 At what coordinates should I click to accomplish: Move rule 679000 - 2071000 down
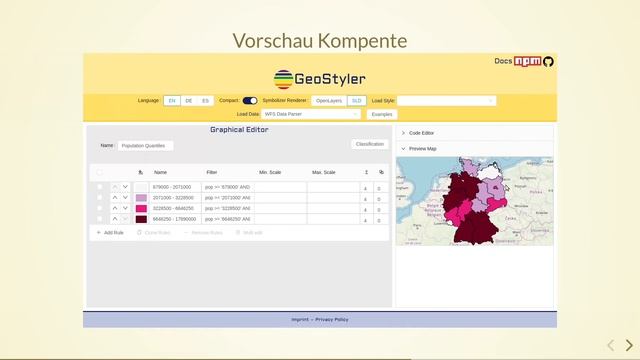(125, 187)
